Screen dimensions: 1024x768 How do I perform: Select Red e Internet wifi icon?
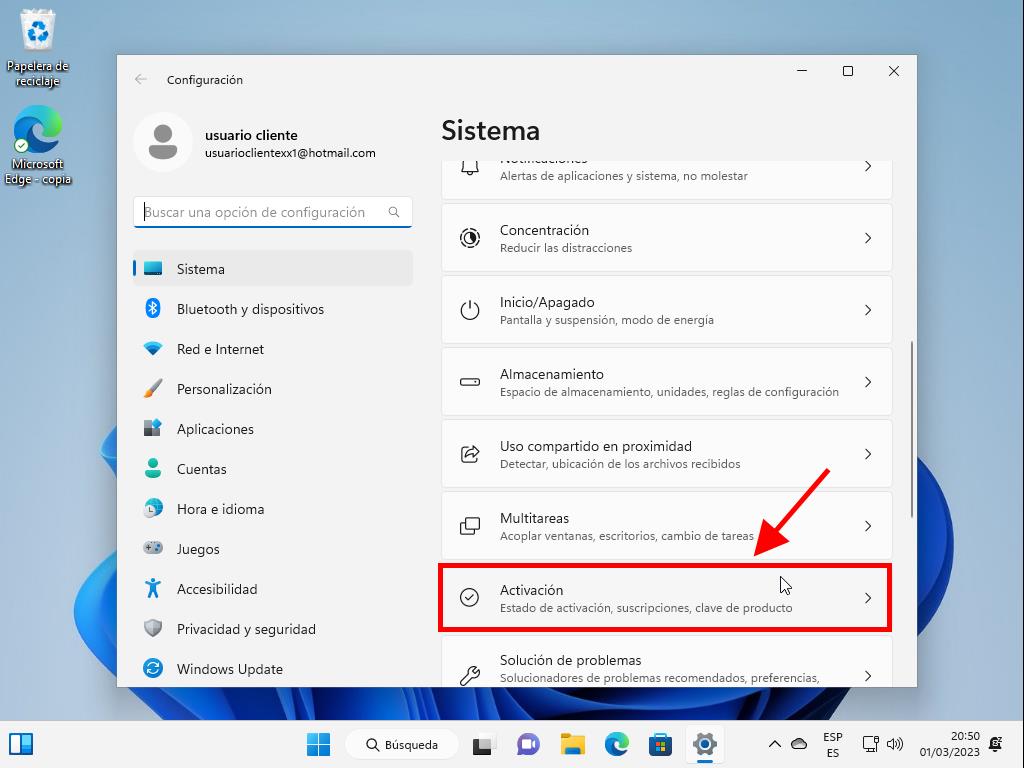click(x=153, y=349)
